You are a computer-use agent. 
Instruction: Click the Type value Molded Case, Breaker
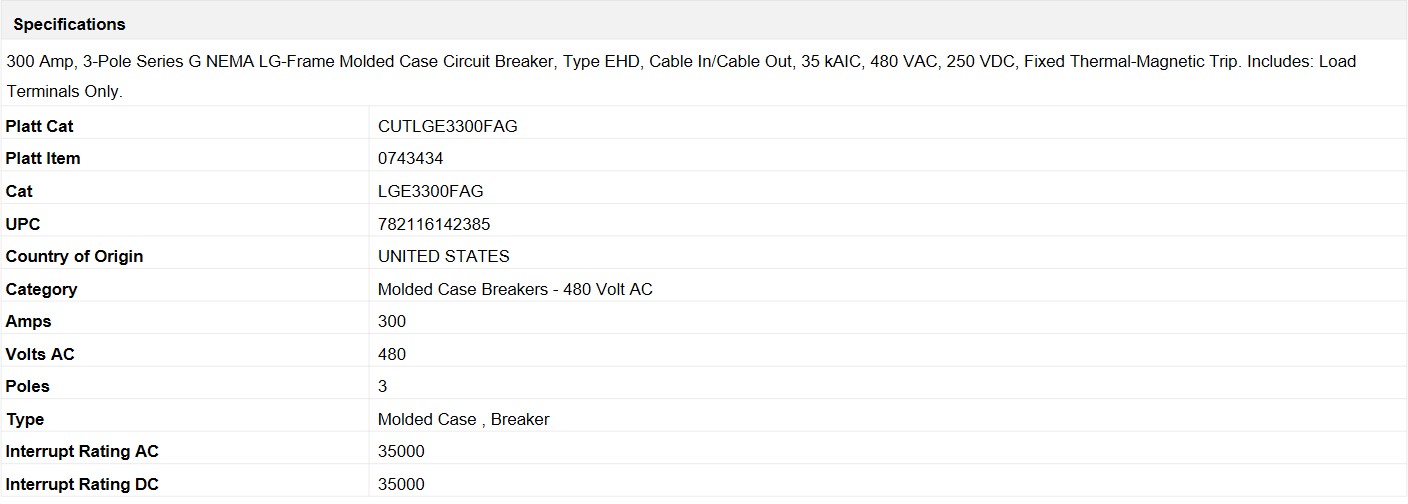463,419
